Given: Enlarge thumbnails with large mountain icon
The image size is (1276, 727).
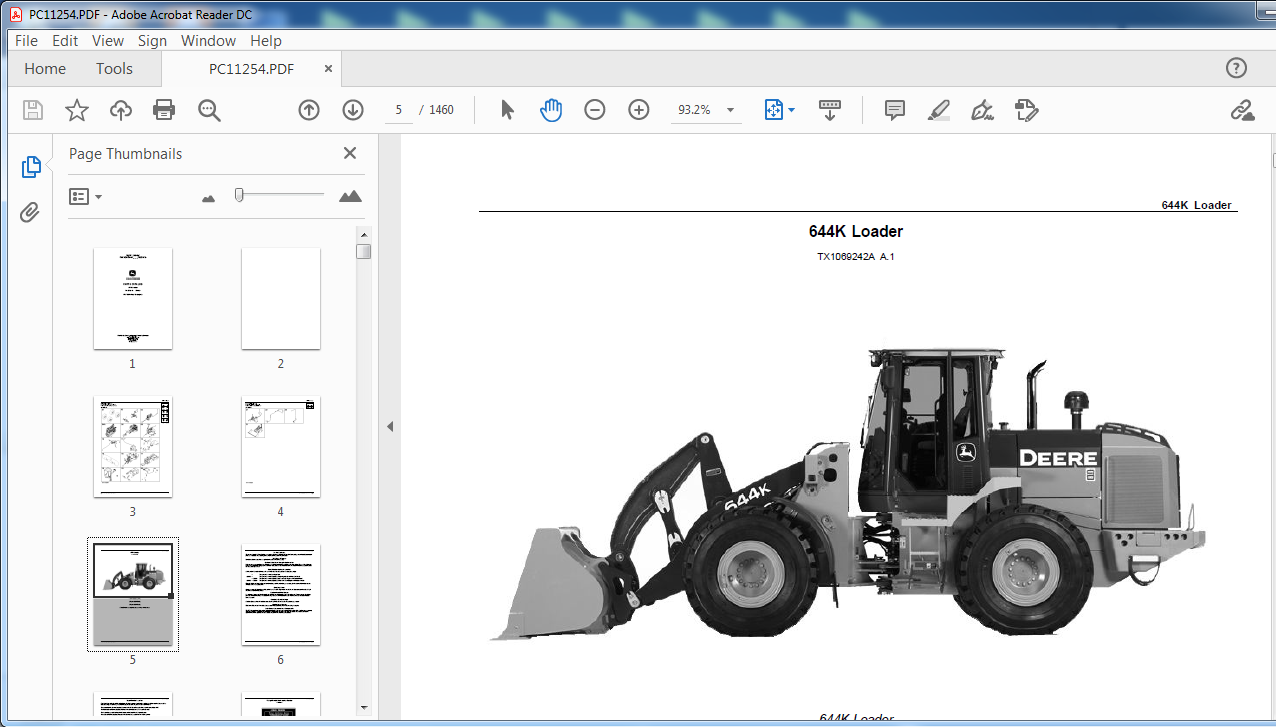Looking at the screenshot, I should click(350, 196).
